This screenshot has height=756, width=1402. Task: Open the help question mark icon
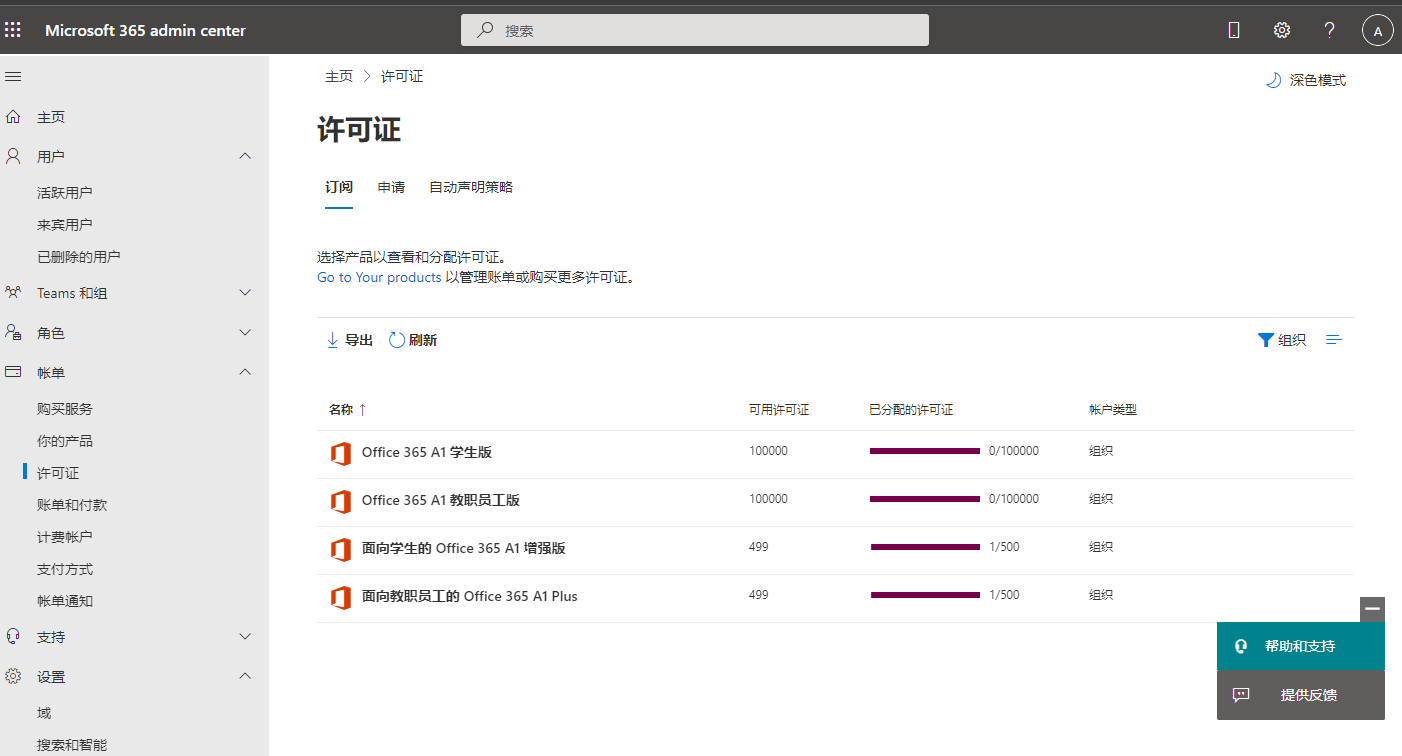point(1330,30)
